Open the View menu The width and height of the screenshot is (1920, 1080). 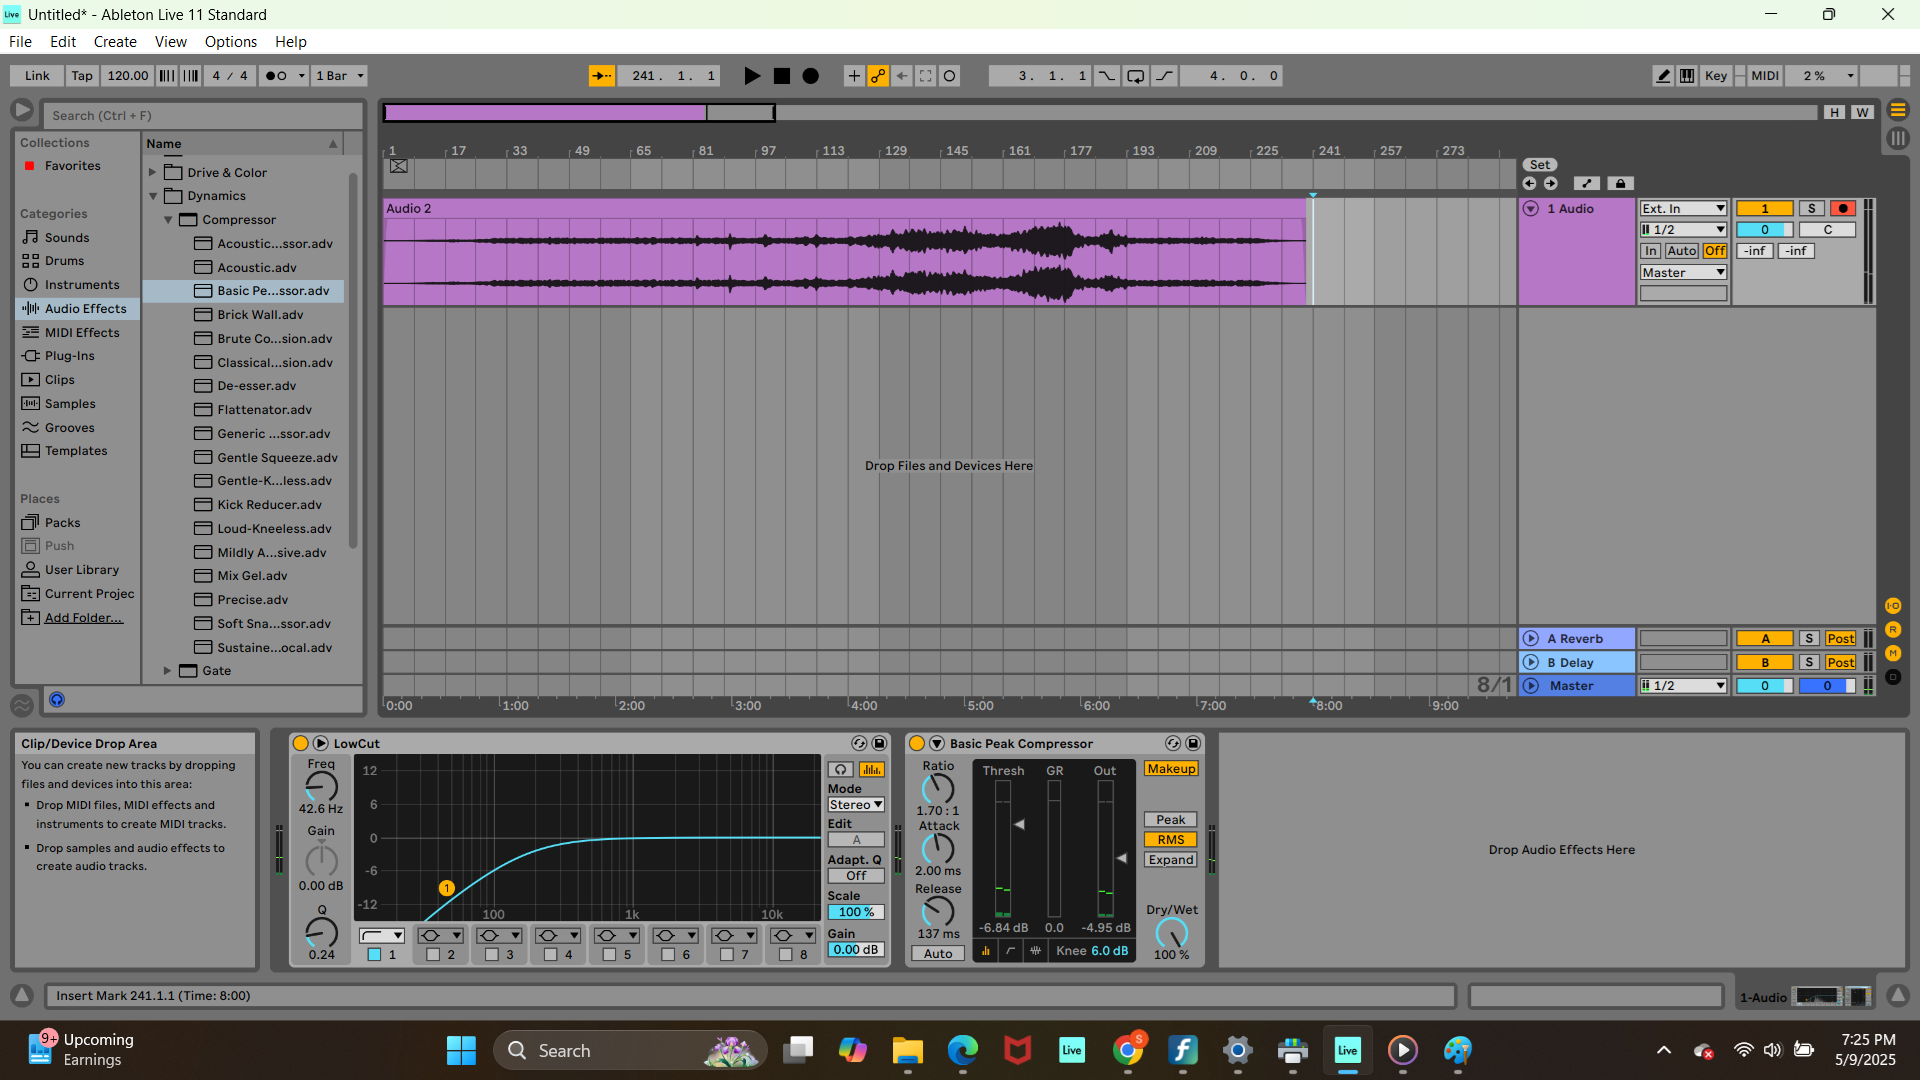171,42
